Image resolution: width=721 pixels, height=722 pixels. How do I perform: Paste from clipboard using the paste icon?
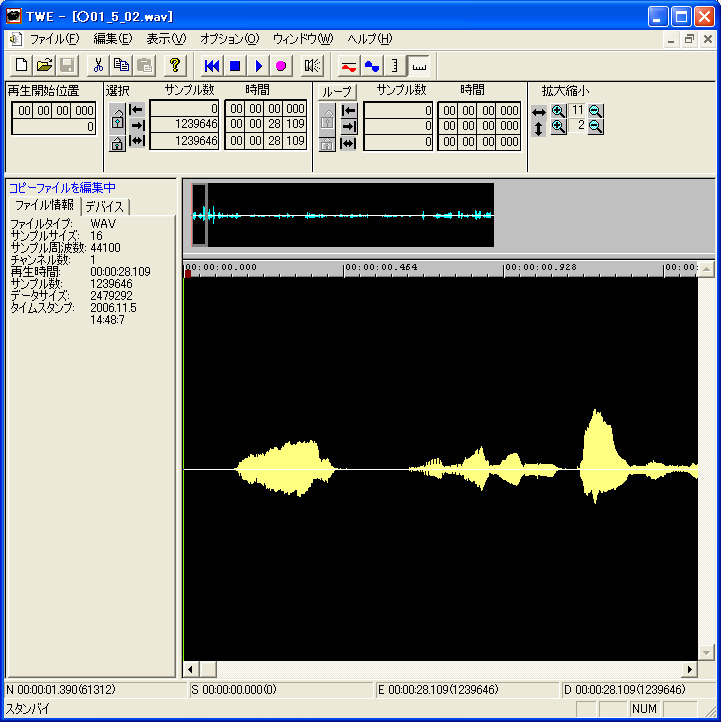point(144,66)
